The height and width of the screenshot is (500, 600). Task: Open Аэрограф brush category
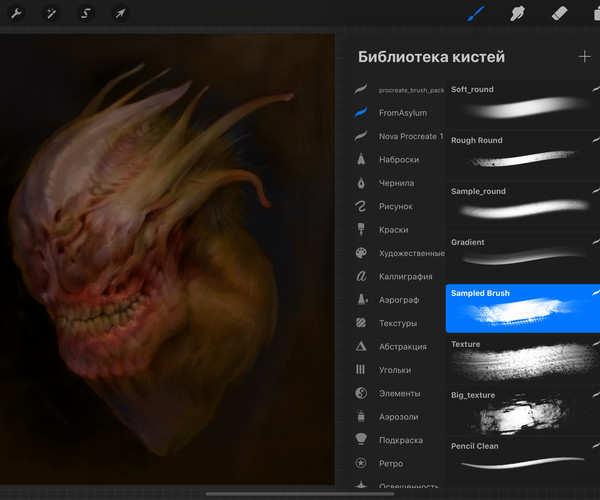pyautogui.click(x=398, y=300)
